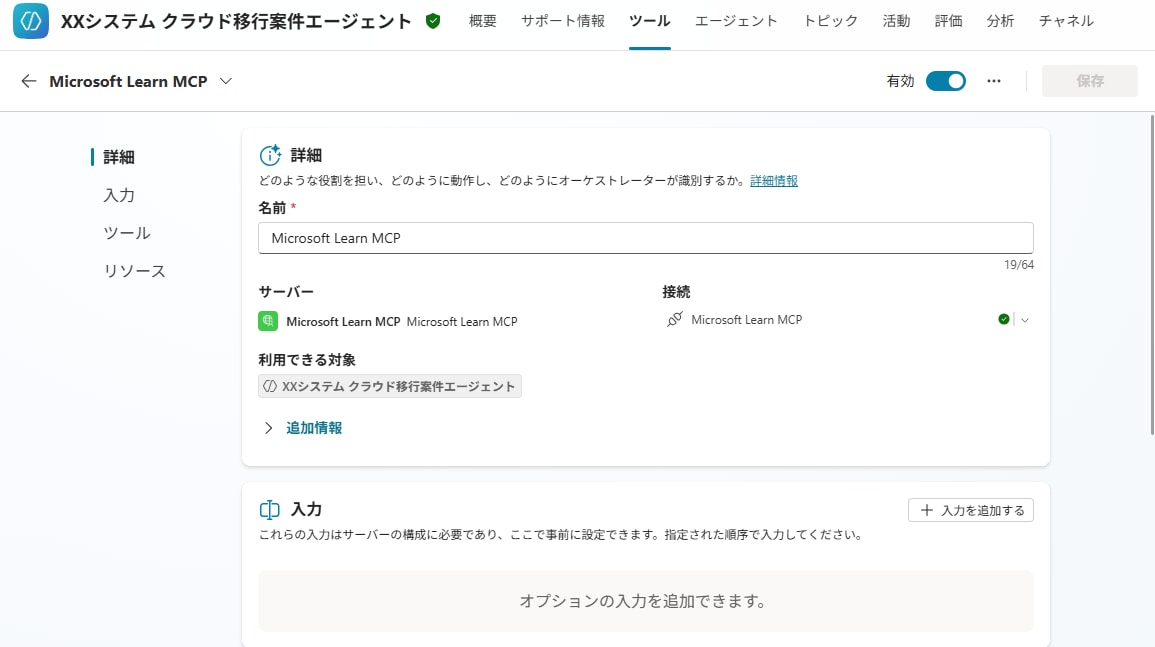Expand the connection dropdown chevron
1155x647 pixels.
pos(1025,320)
